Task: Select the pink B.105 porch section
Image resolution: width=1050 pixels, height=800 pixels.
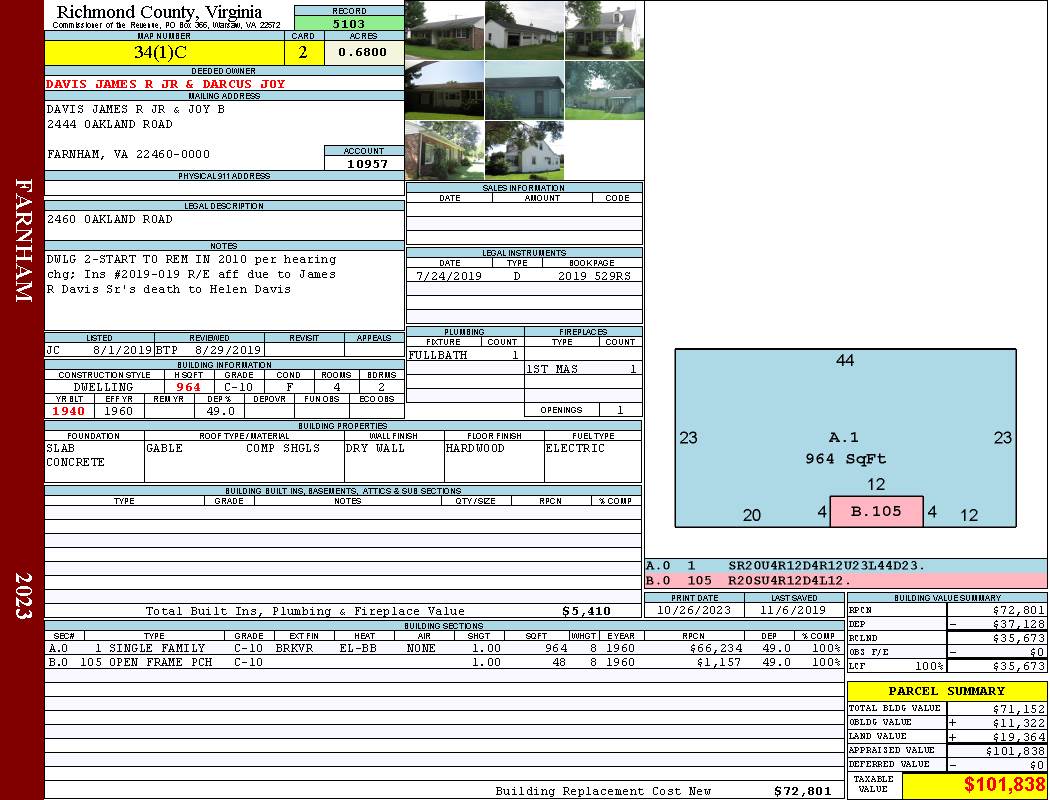Action: (x=876, y=511)
